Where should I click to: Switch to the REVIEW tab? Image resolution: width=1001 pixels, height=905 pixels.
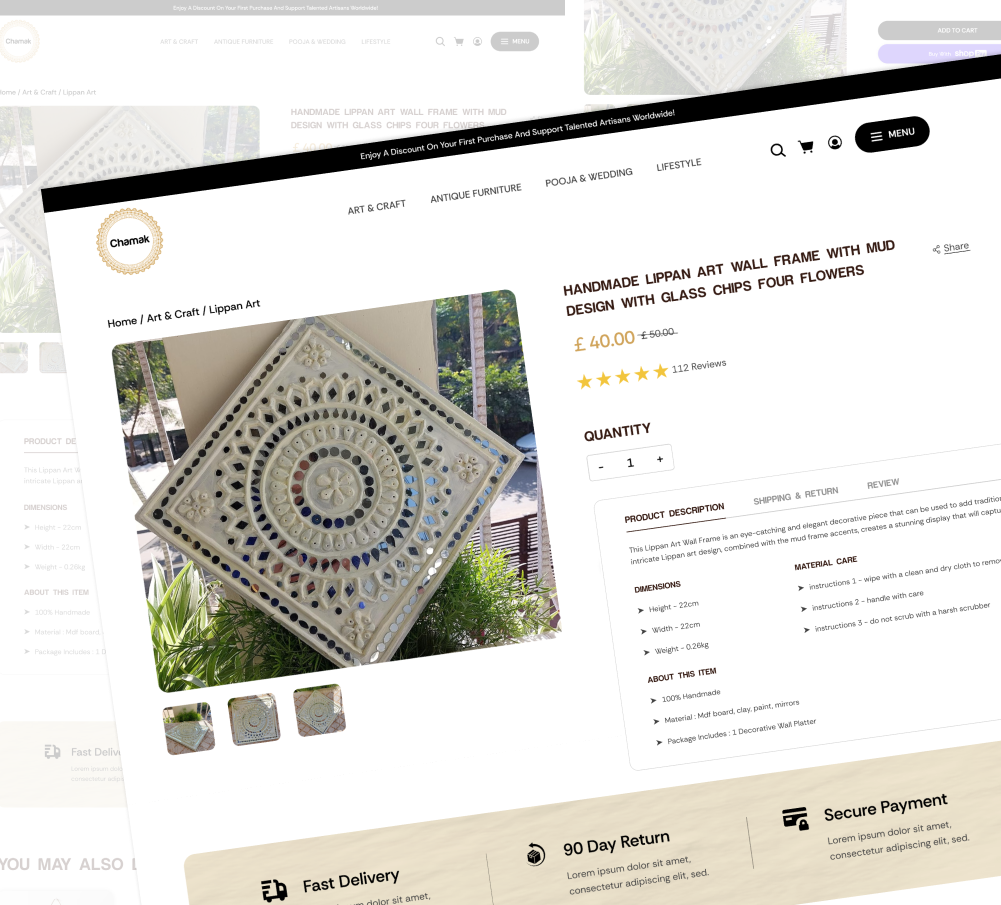pyautogui.click(x=883, y=484)
